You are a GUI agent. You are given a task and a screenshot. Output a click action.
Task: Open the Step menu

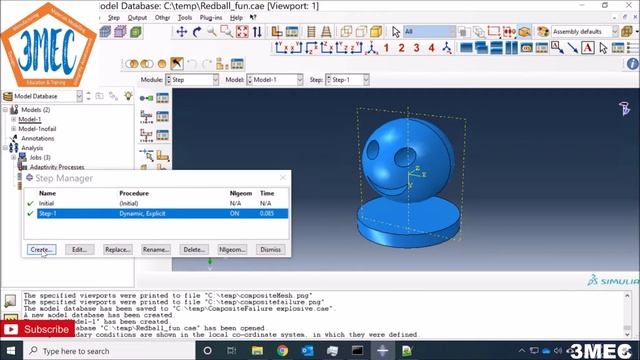(x=114, y=18)
